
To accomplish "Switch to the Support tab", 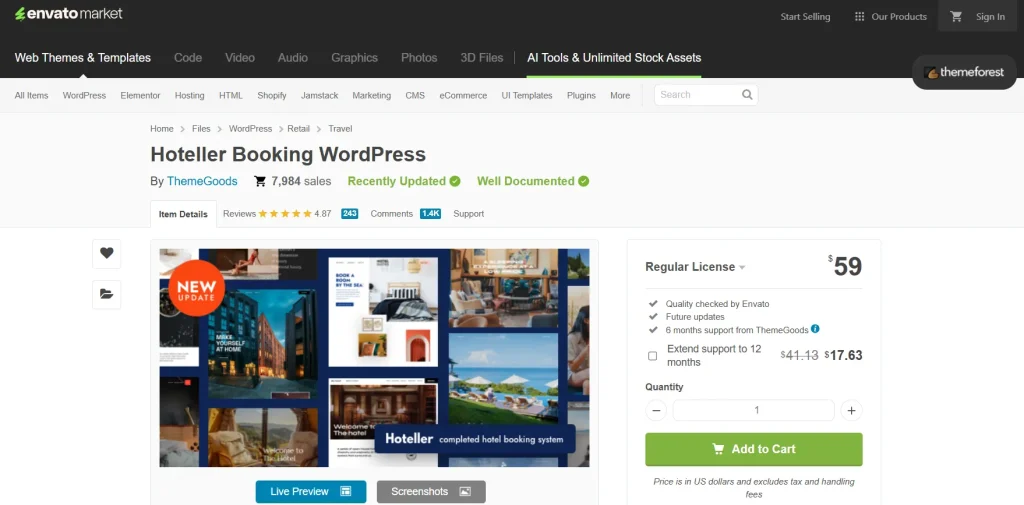I will 468,214.
